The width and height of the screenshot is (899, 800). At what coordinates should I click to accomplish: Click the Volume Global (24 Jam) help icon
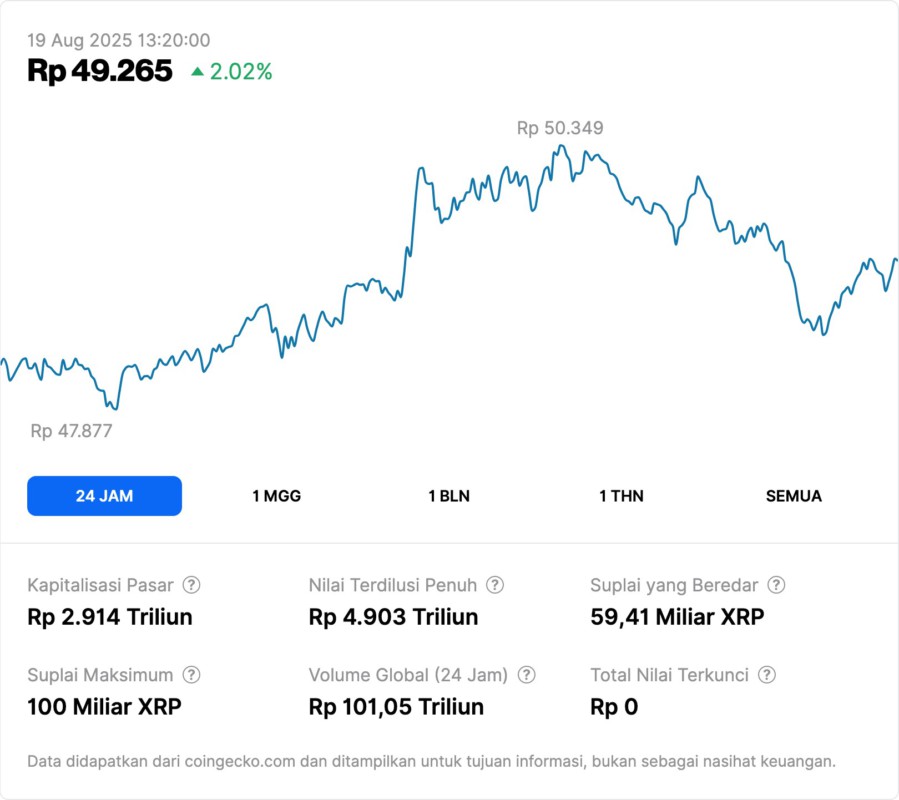point(527,675)
